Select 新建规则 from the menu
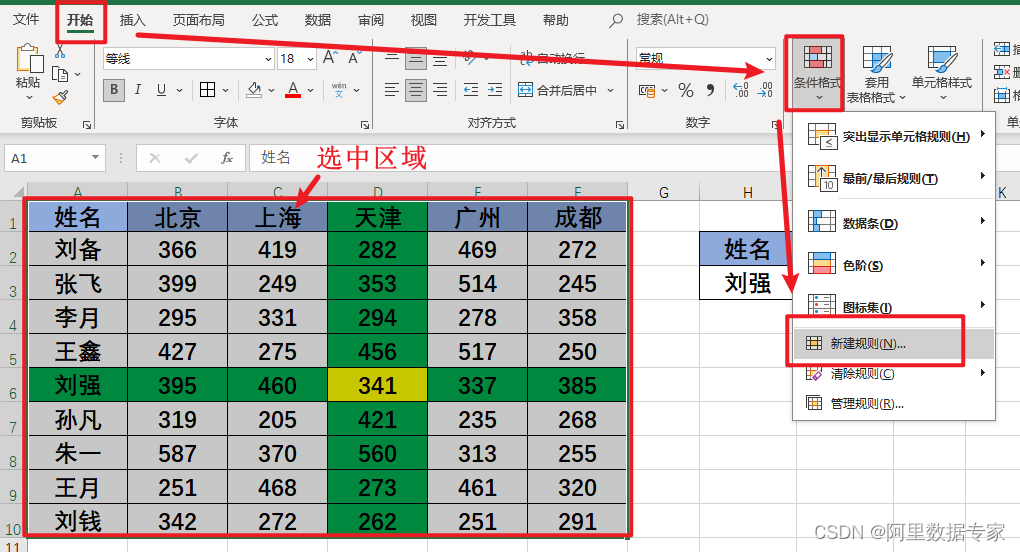 pyautogui.click(x=894, y=343)
